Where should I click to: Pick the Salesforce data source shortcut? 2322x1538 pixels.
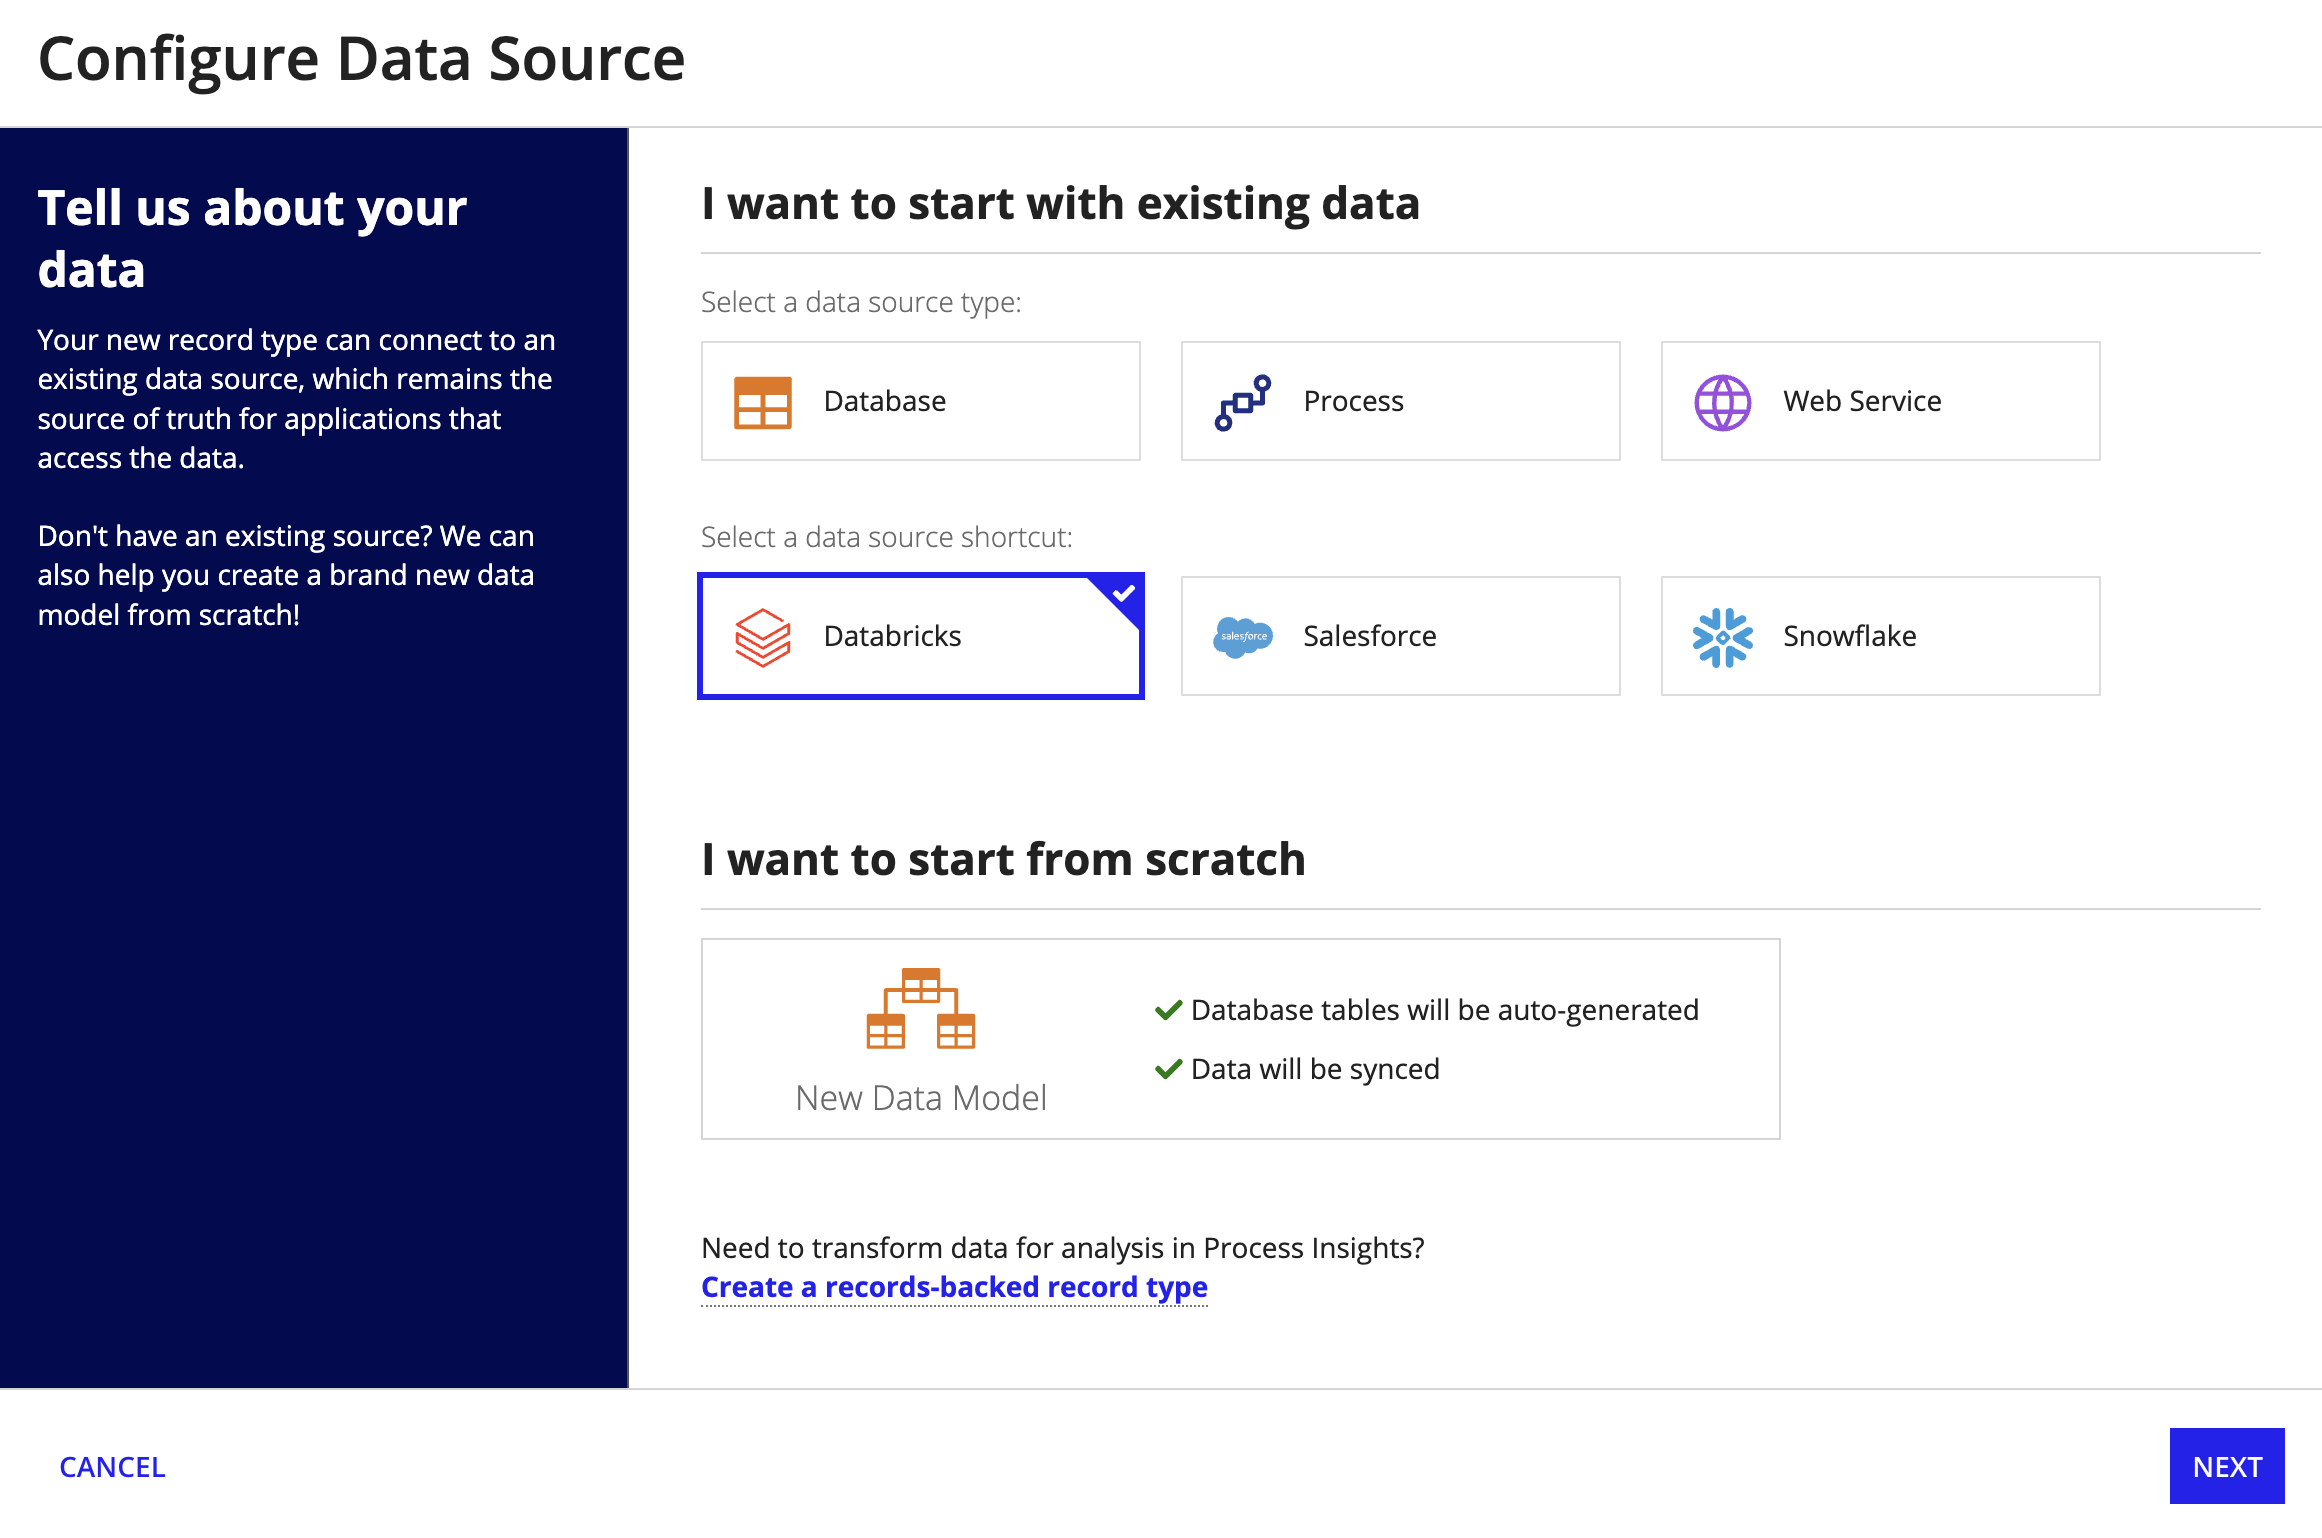pos(1400,636)
